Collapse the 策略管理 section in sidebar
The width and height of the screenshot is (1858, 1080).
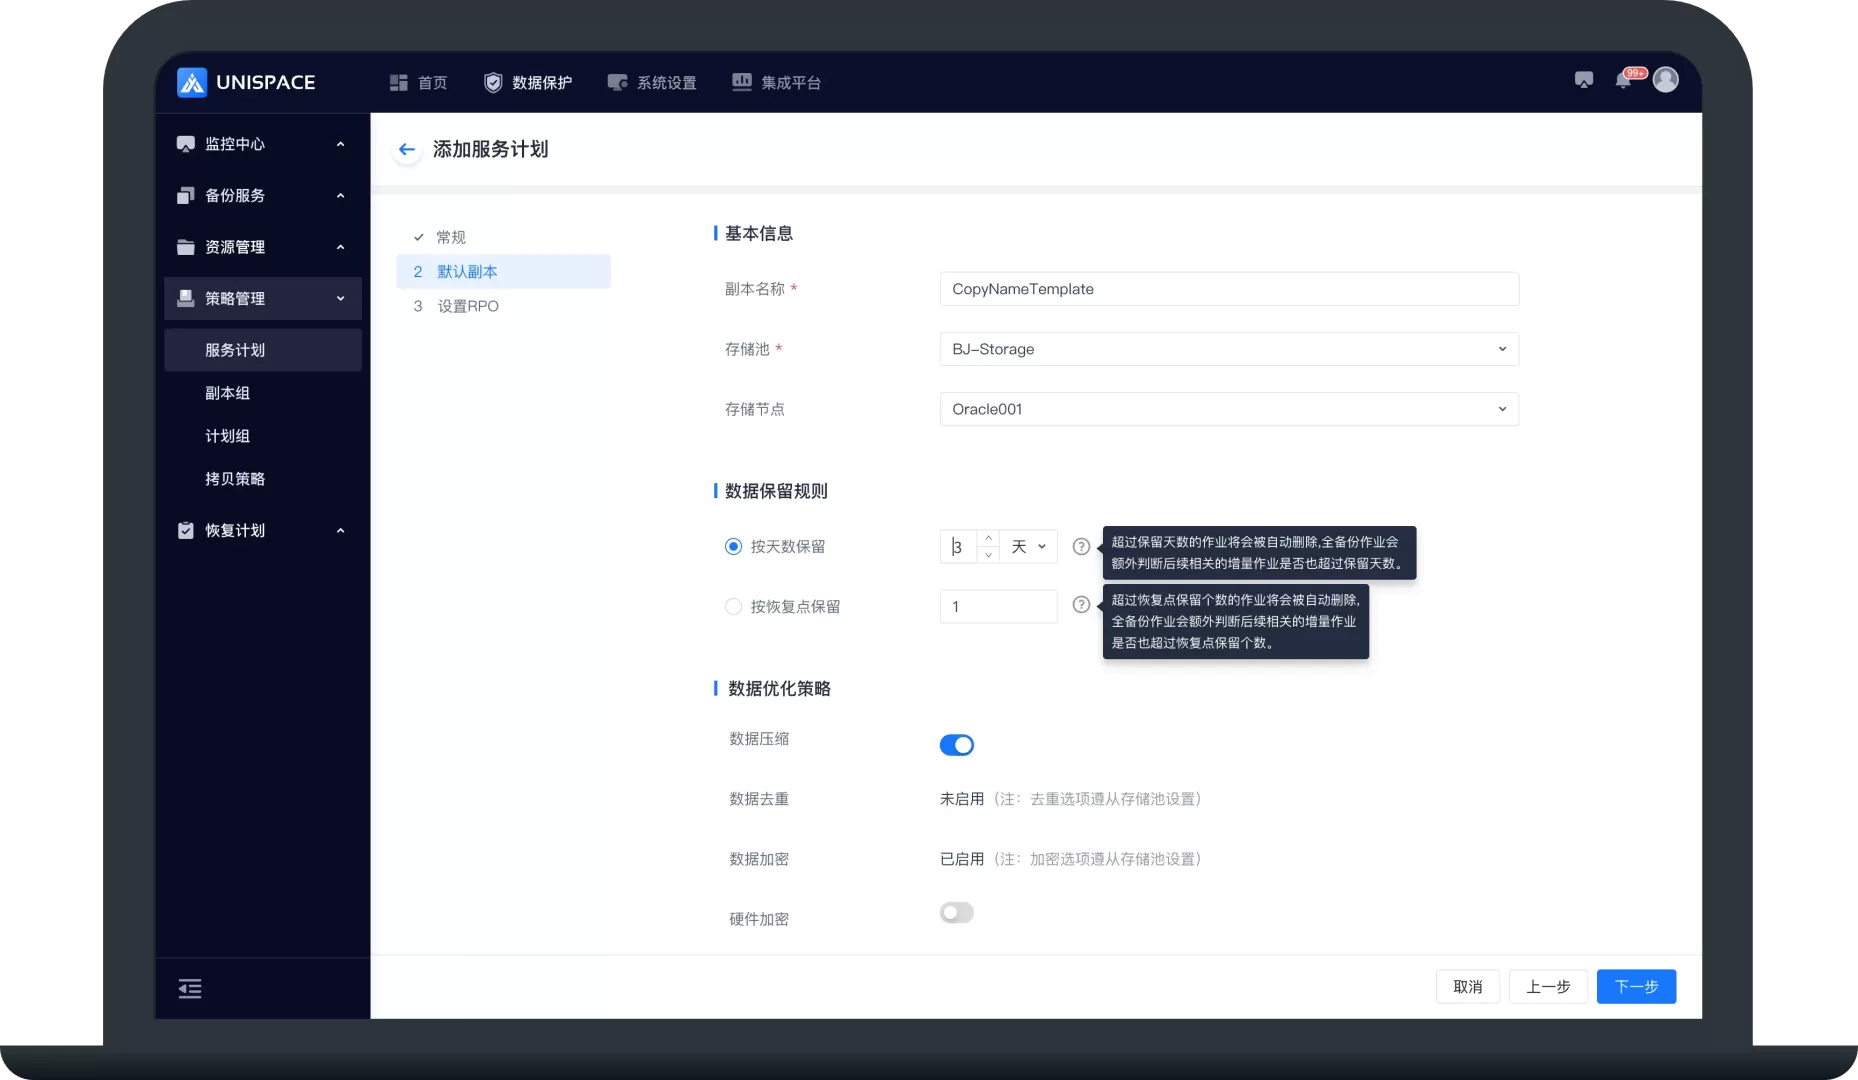click(339, 298)
